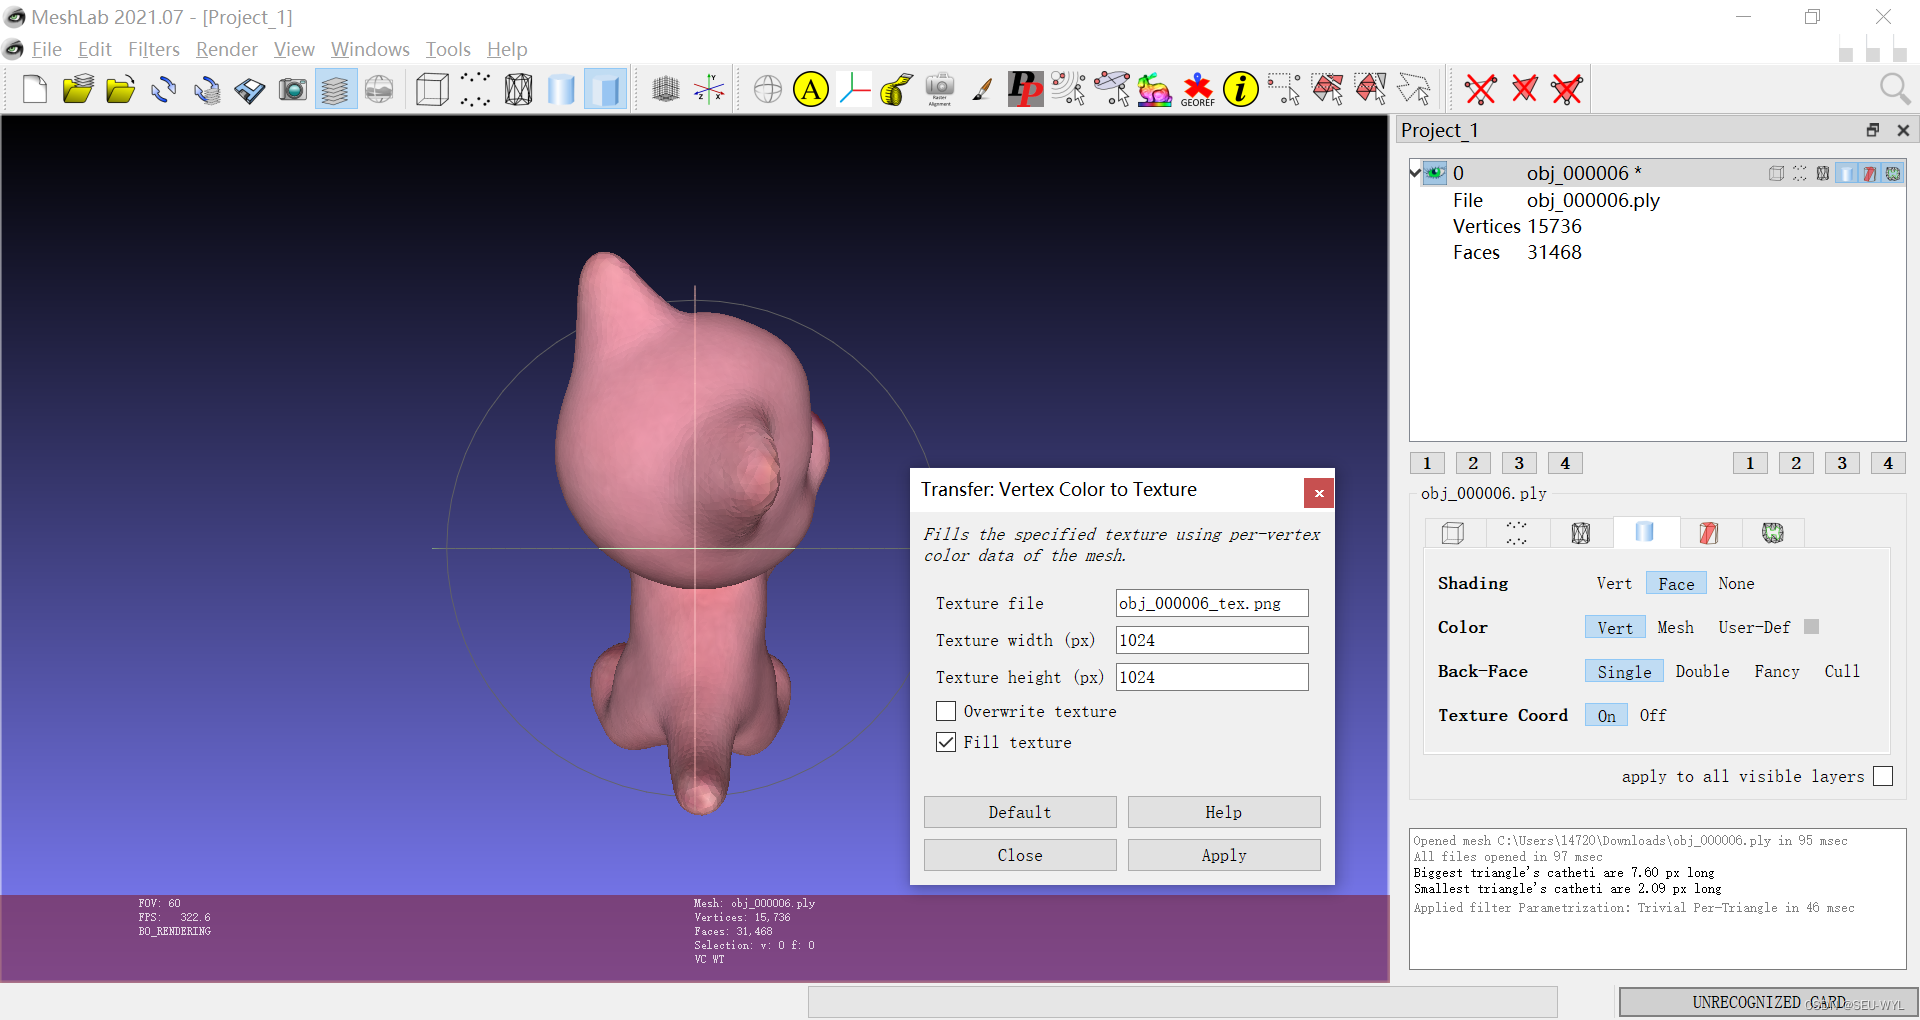
Task: Select the Z-painting brush tool
Action: pos(983,90)
